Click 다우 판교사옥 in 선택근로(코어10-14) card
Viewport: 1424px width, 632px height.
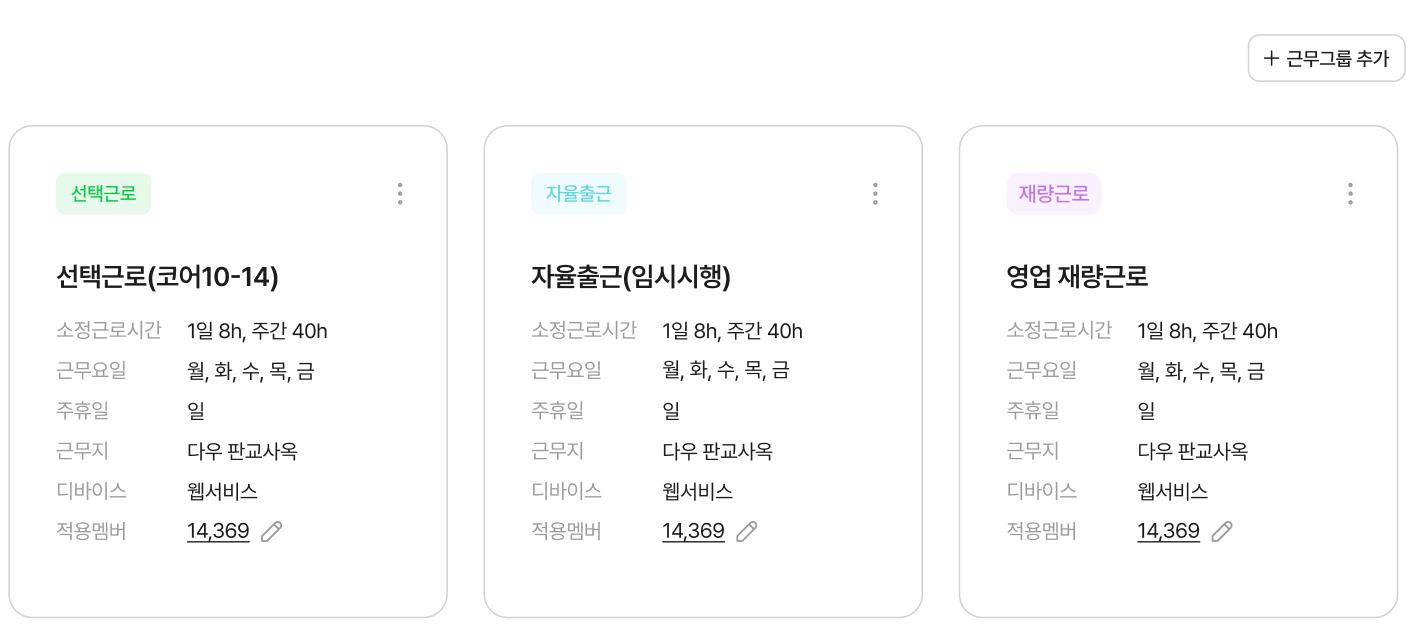pyautogui.click(x=242, y=451)
